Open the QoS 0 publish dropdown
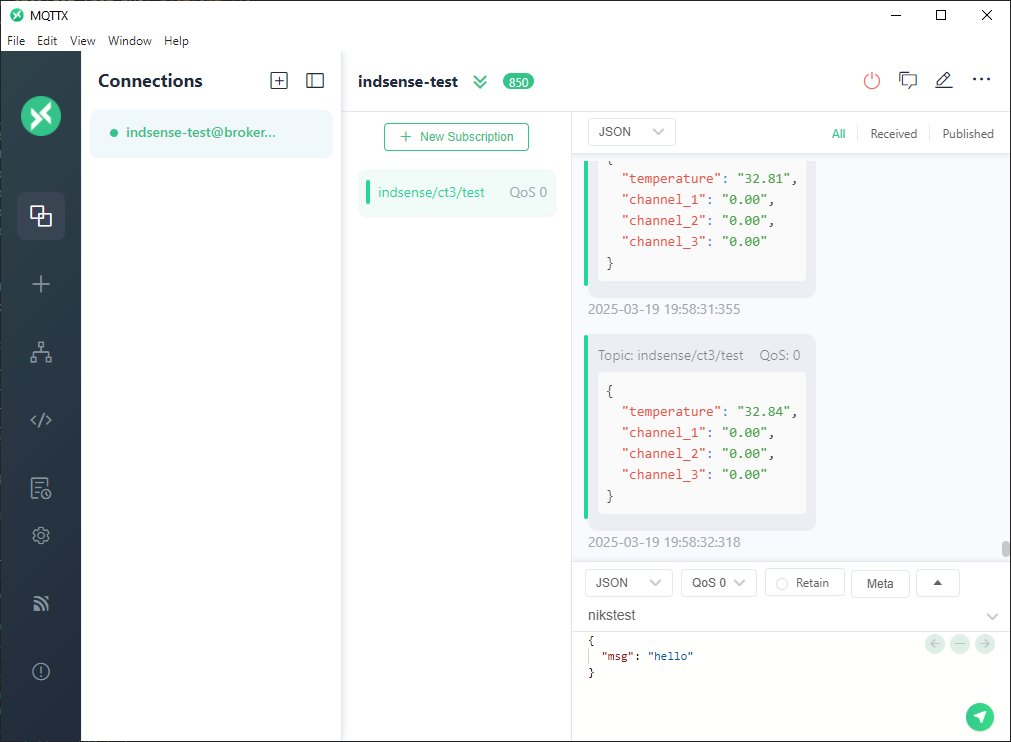This screenshot has width=1011, height=742. 718,583
